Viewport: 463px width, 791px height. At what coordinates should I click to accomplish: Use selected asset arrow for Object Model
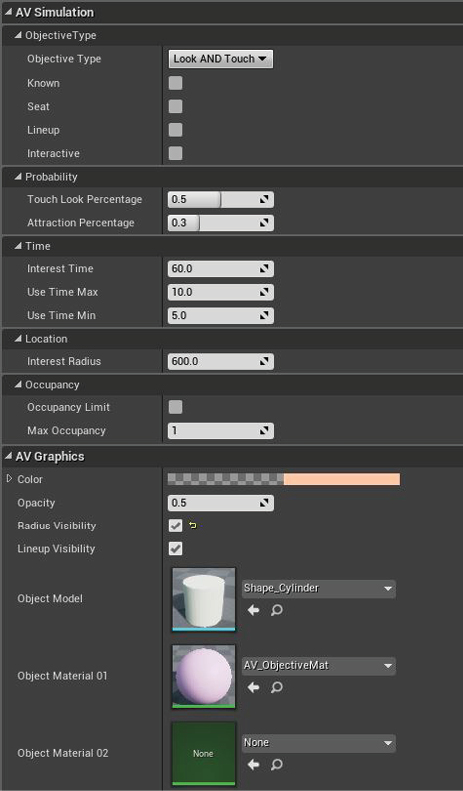coord(253,610)
